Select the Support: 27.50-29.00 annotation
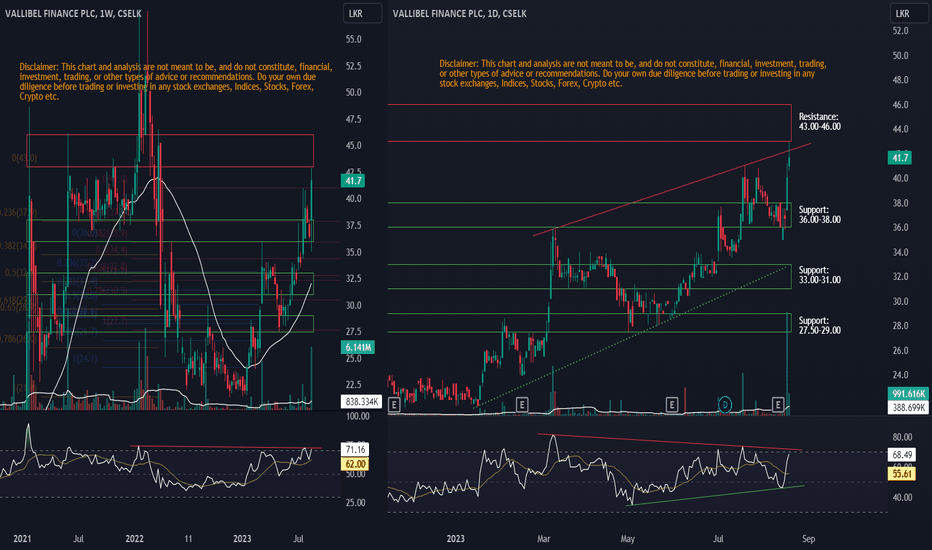This screenshot has width=932, height=550. [820, 325]
